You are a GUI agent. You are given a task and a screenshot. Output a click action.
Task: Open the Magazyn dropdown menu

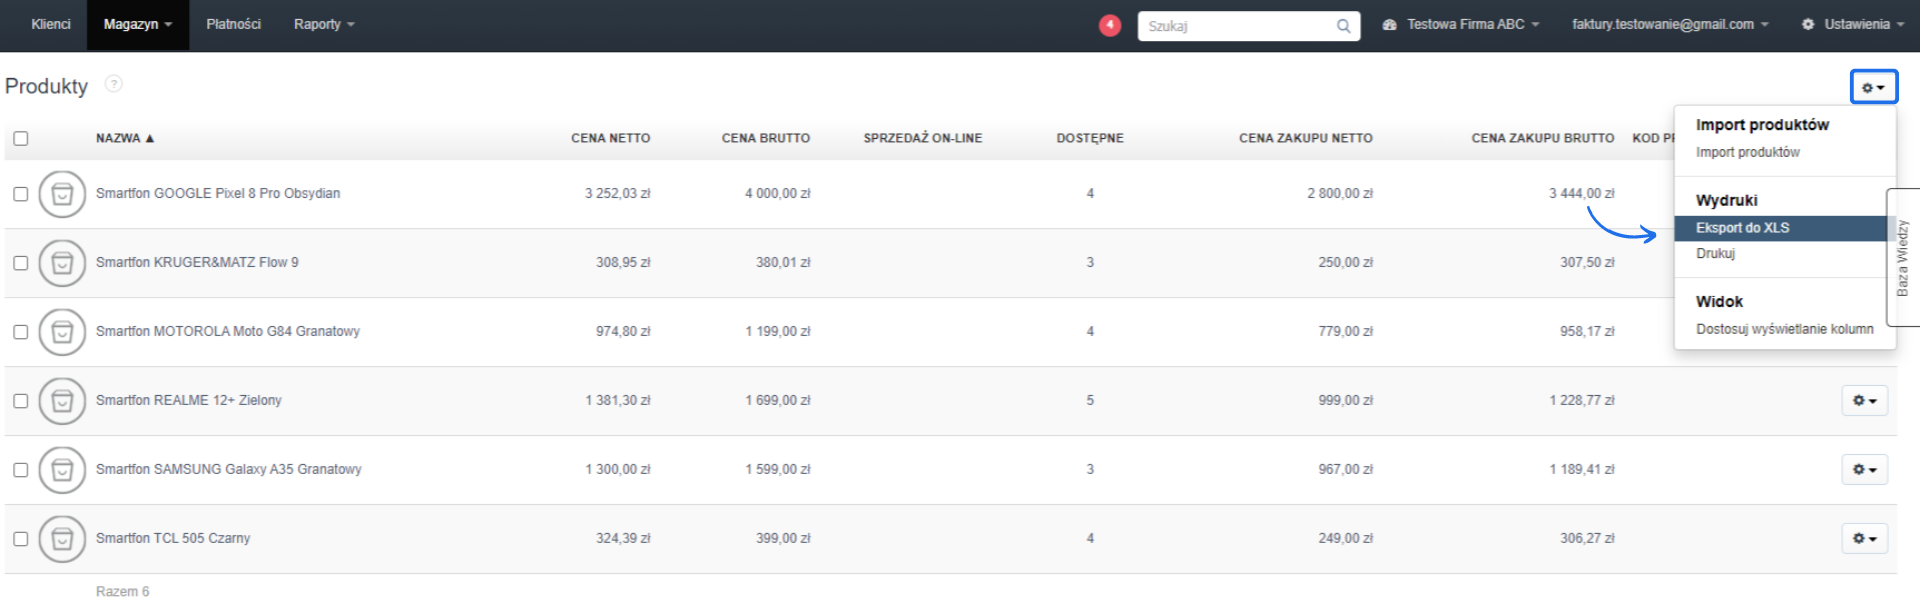(x=138, y=24)
